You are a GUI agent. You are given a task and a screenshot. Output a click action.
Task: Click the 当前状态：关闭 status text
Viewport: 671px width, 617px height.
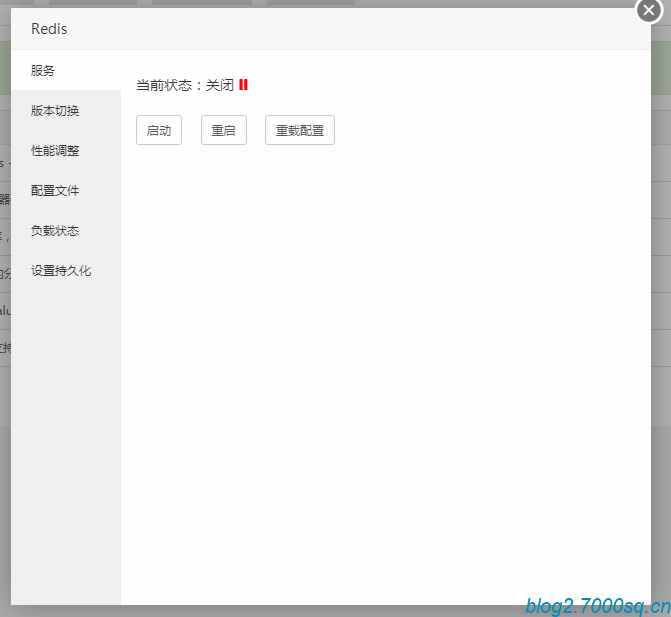click(185, 85)
